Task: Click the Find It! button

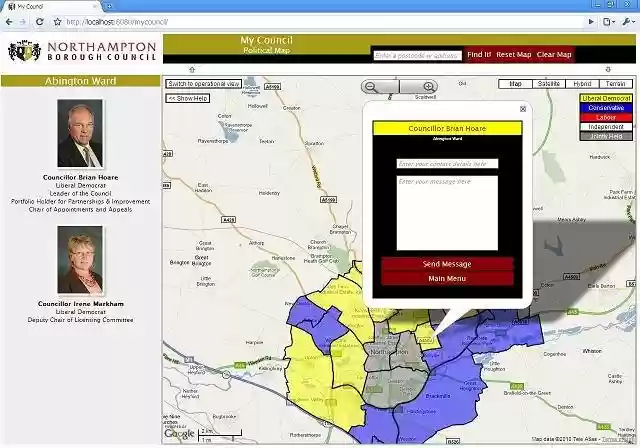Action: coord(479,54)
